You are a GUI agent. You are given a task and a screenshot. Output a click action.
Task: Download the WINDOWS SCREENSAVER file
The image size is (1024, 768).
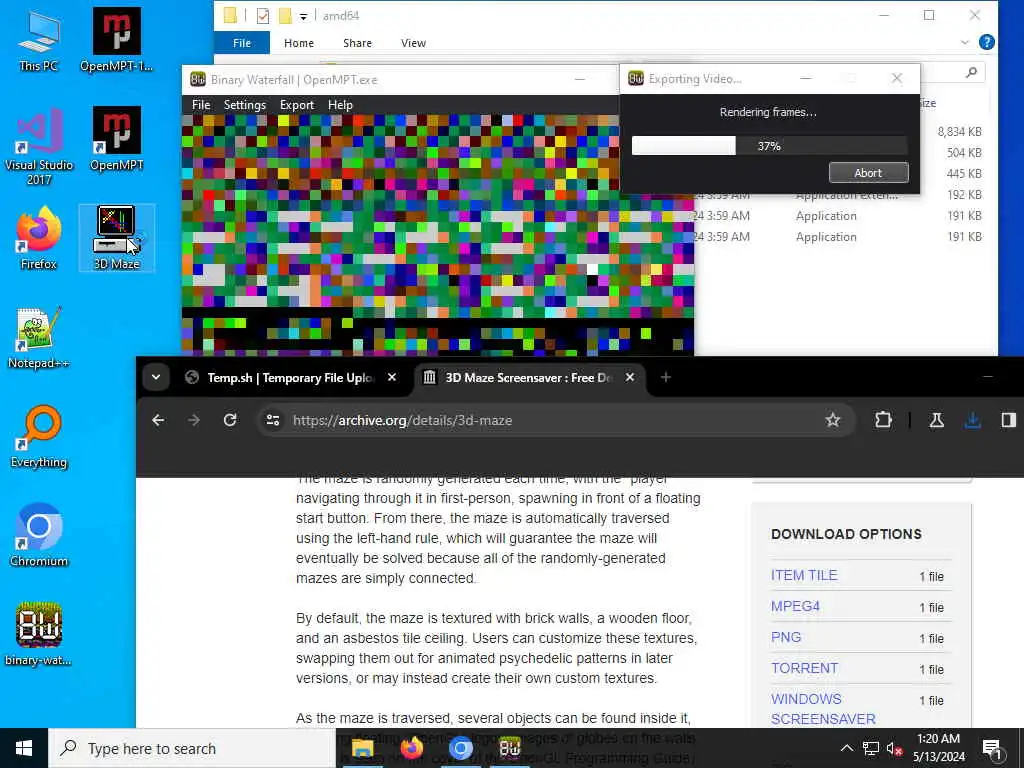click(x=823, y=709)
